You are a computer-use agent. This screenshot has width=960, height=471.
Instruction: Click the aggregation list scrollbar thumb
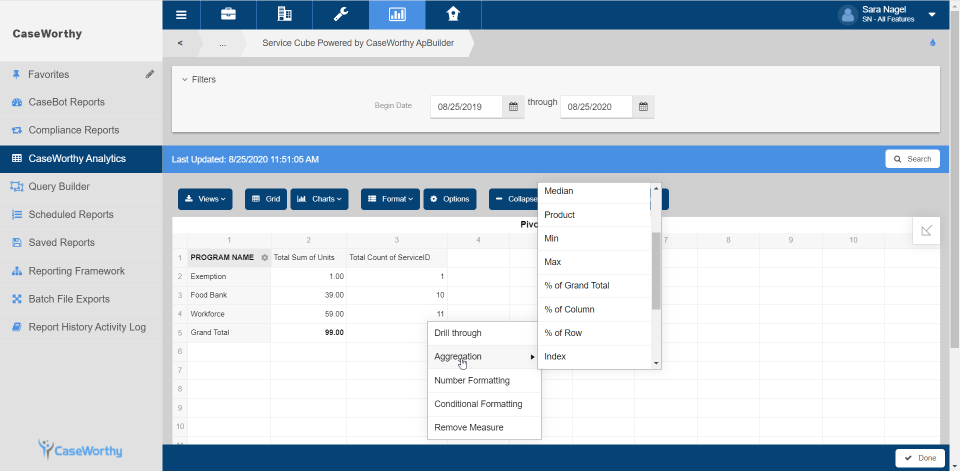point(656,271)
